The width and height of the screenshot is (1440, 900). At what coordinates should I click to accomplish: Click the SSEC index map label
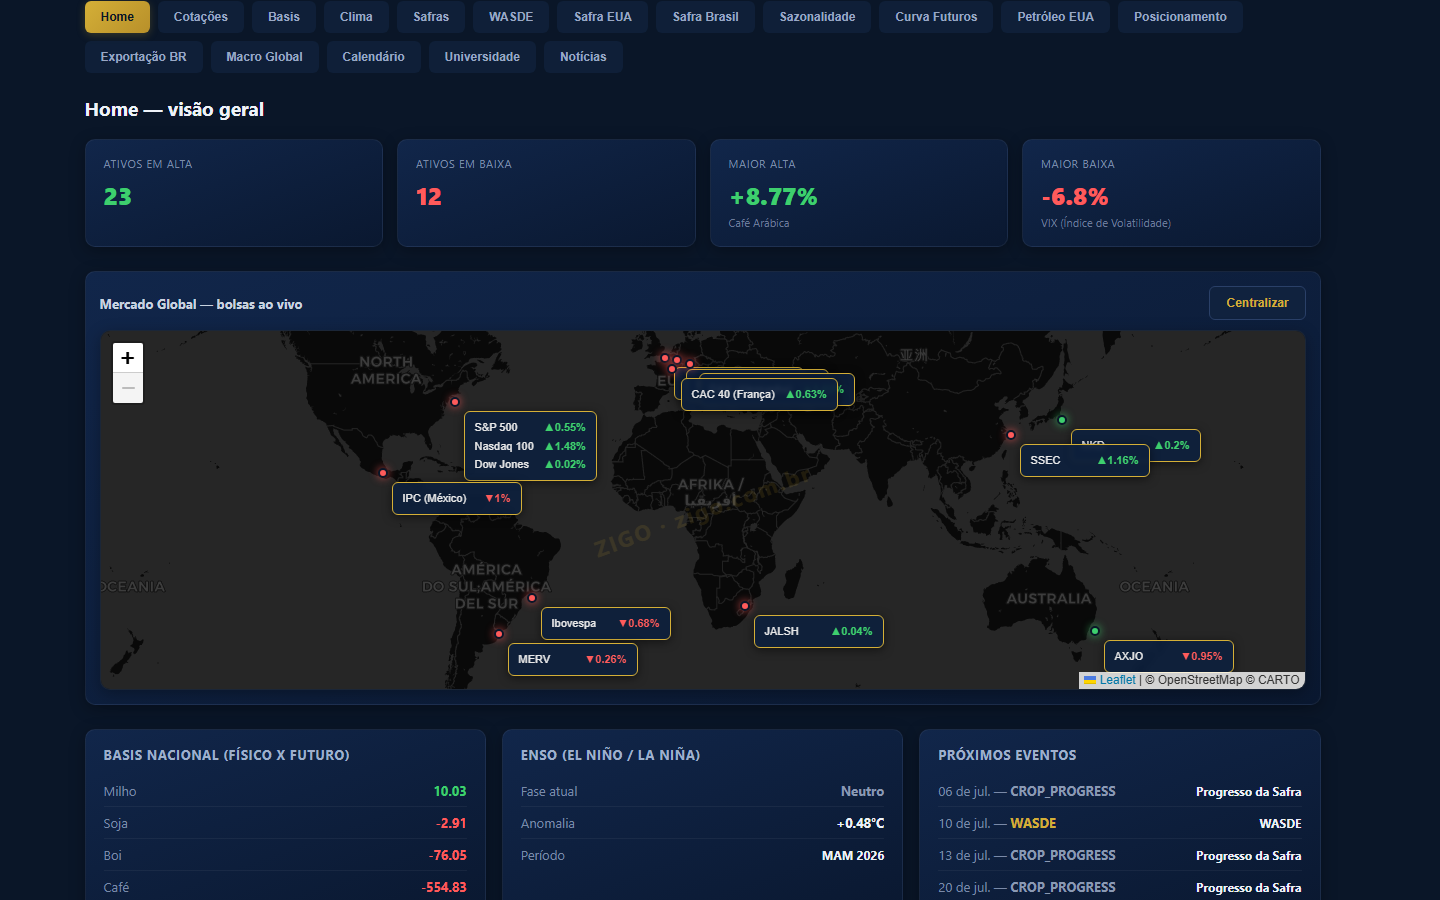(x=1084, y=460)
